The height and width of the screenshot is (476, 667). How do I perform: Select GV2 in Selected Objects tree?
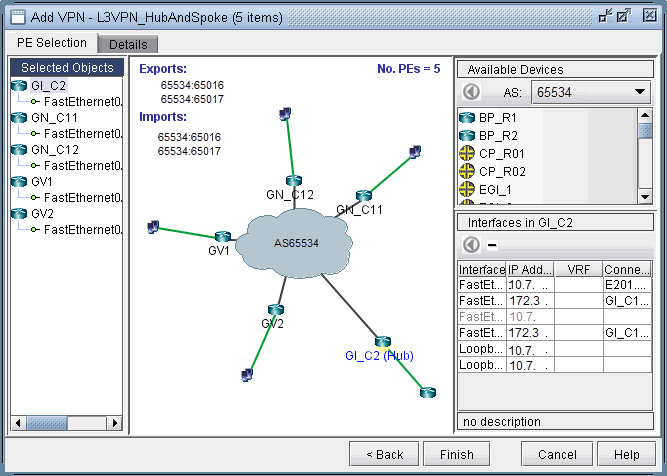pyautogui.click(x=42, y=213)
